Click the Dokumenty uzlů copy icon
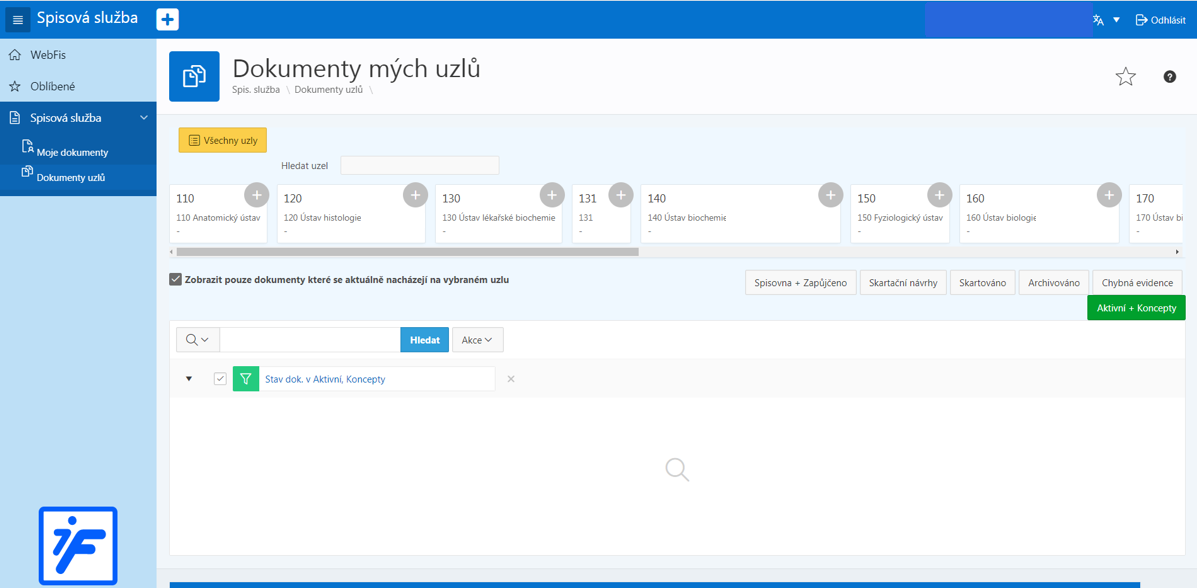Viewport: 1197px width, 588px height. tap(27, 171)
